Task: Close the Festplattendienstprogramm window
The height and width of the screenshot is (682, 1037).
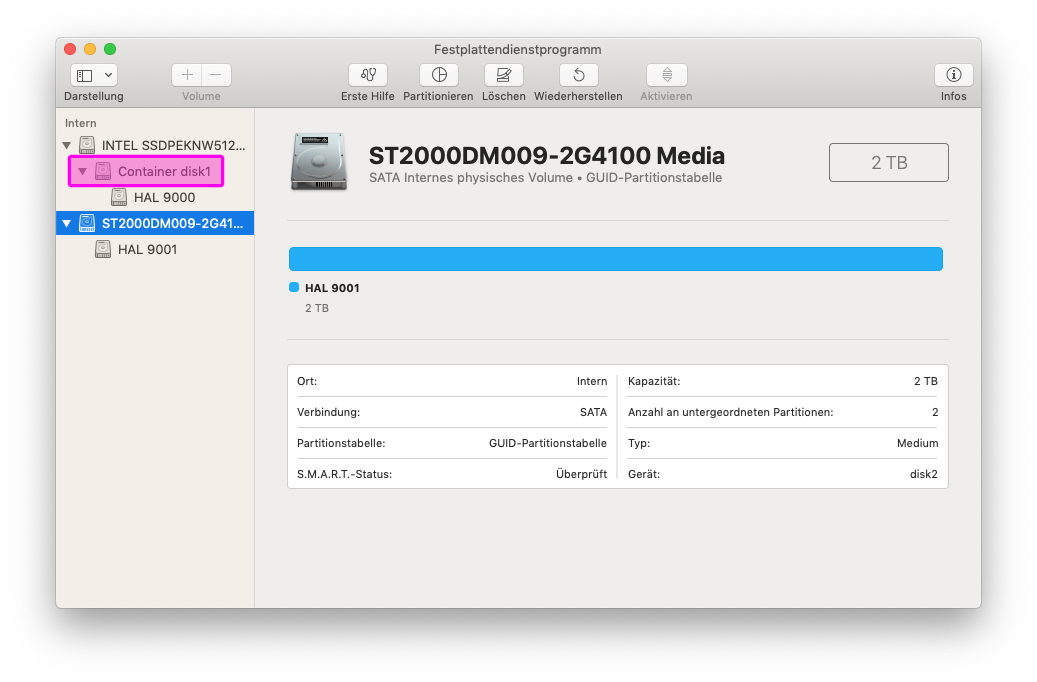Action: pos(70,49)
